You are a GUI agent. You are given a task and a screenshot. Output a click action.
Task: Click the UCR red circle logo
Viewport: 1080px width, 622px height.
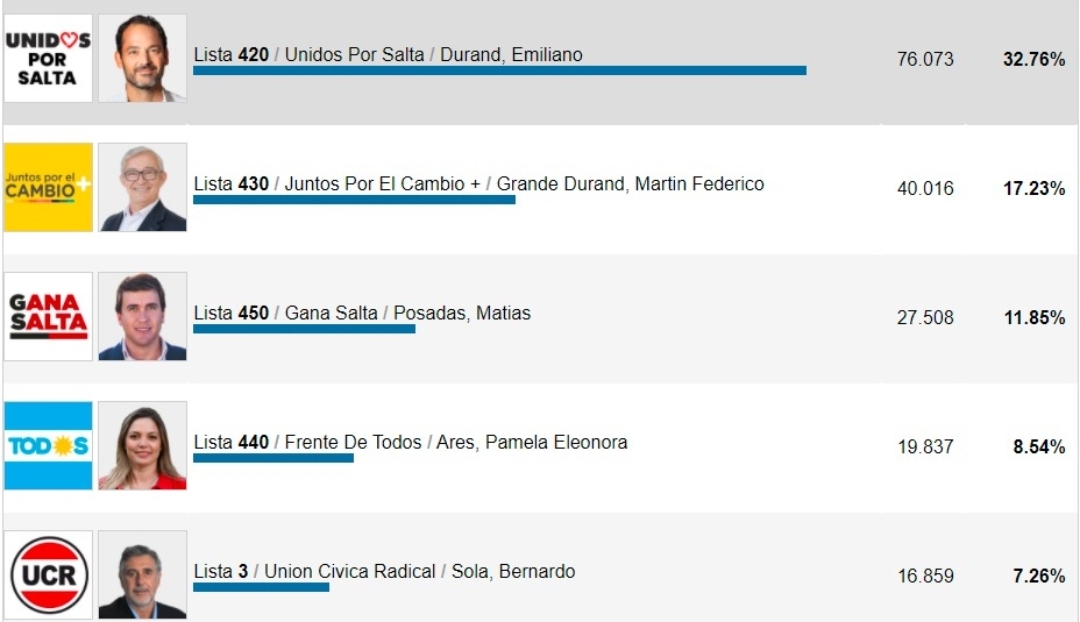coord(48,575)
